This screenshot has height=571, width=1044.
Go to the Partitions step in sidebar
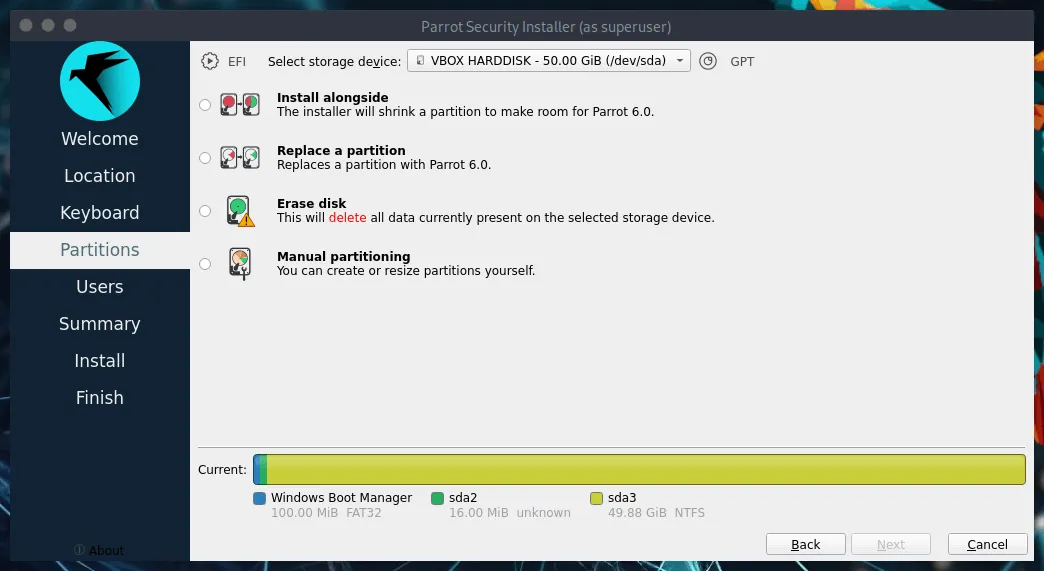click(x=100, y=250)
